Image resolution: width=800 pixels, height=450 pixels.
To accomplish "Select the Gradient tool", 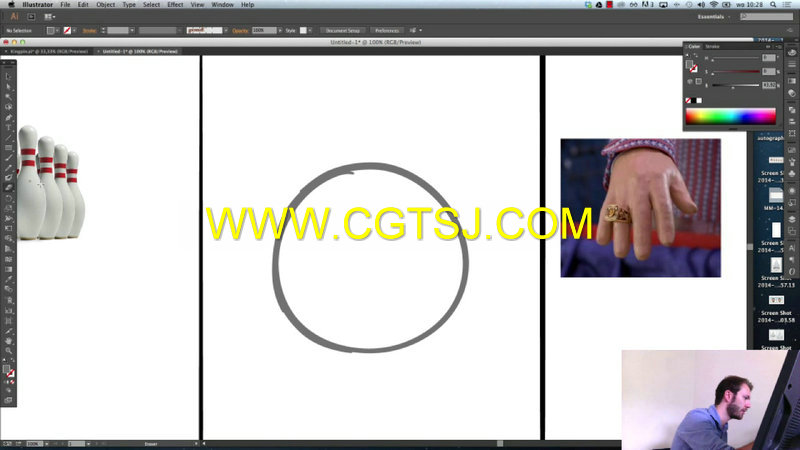I will [x=8, y=269].
